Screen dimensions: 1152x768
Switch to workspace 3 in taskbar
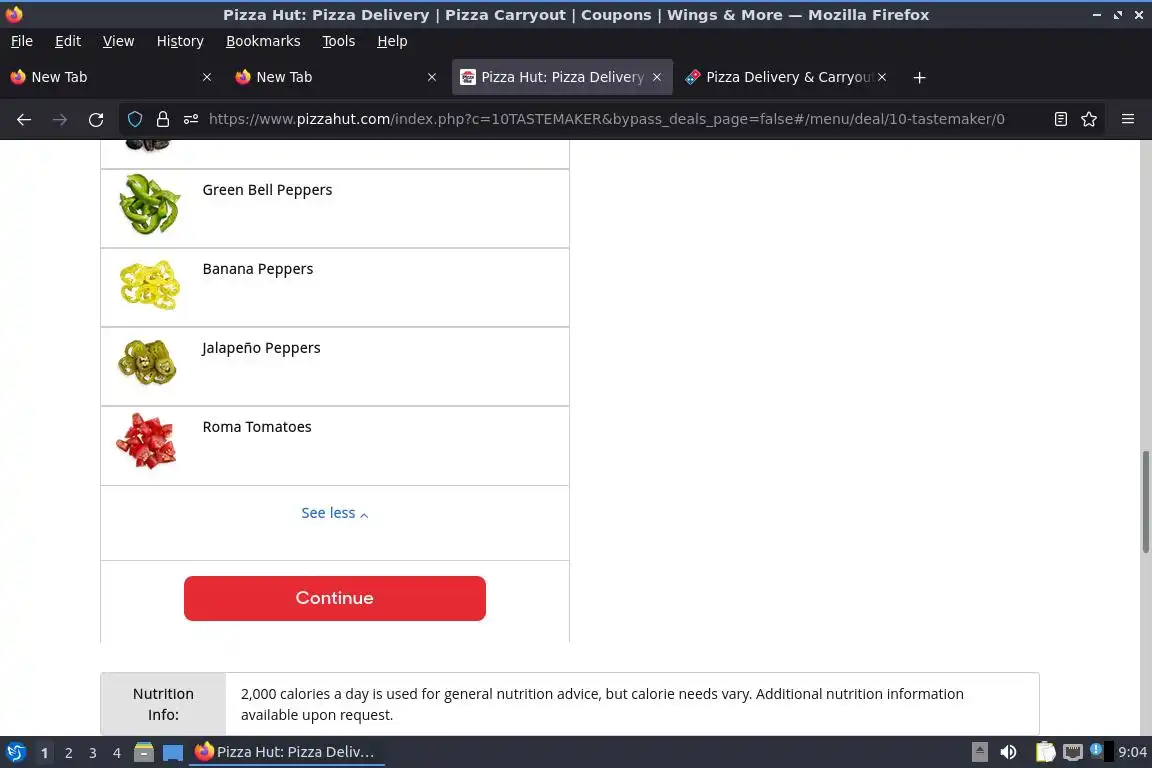pyautogui.click(x=93, y=753)
